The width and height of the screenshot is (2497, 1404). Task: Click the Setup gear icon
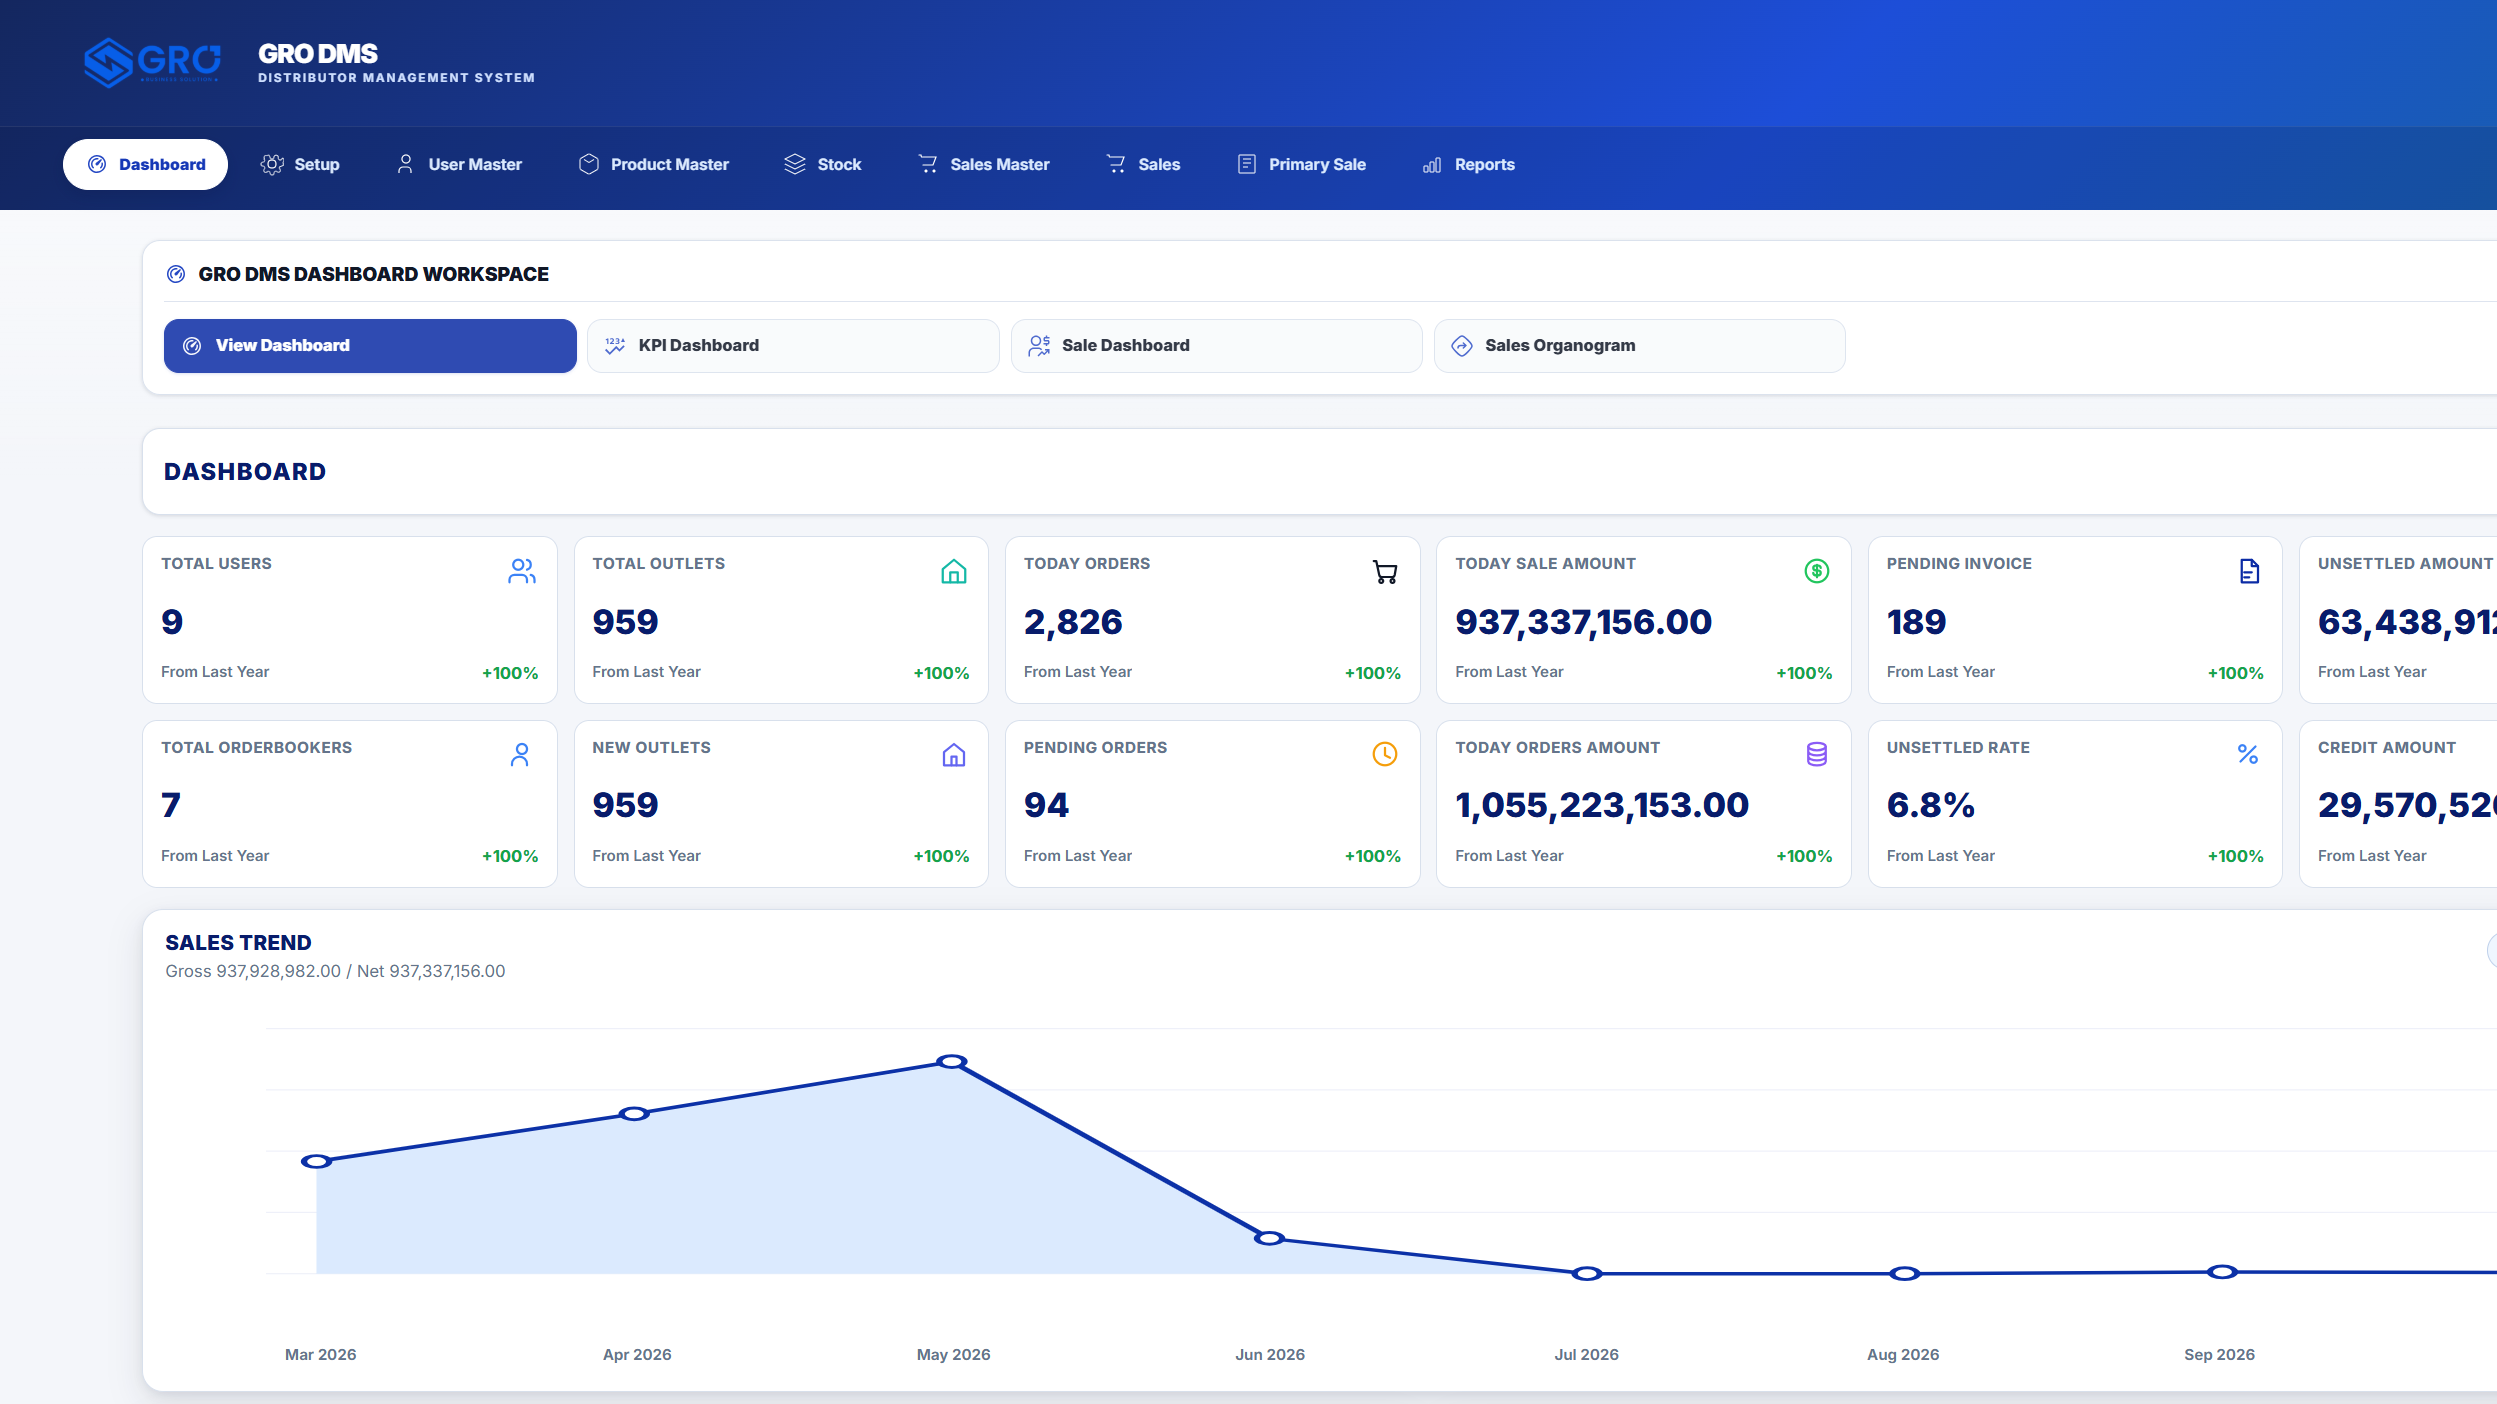tap(272, 164)
